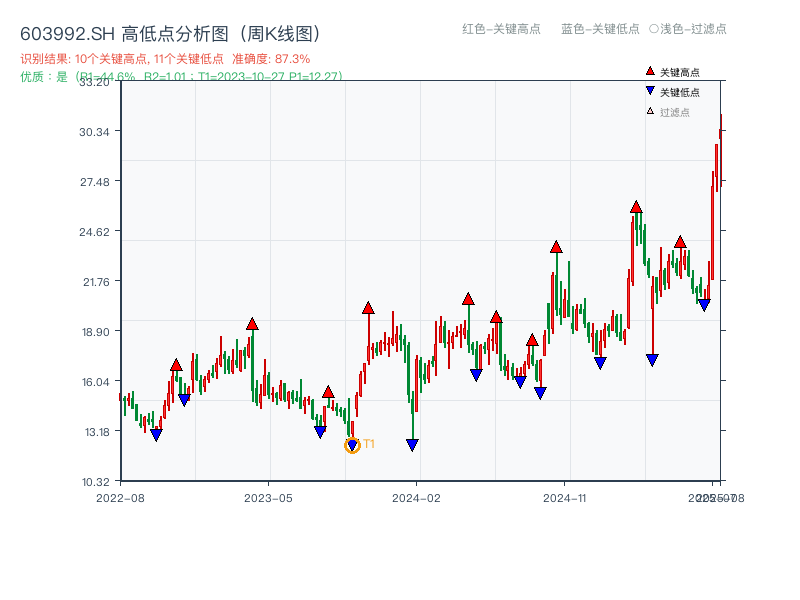Click the greyed legend text 过滤点 inside the chart
This screenshot has height=600, width=800.
click(674, 112)
